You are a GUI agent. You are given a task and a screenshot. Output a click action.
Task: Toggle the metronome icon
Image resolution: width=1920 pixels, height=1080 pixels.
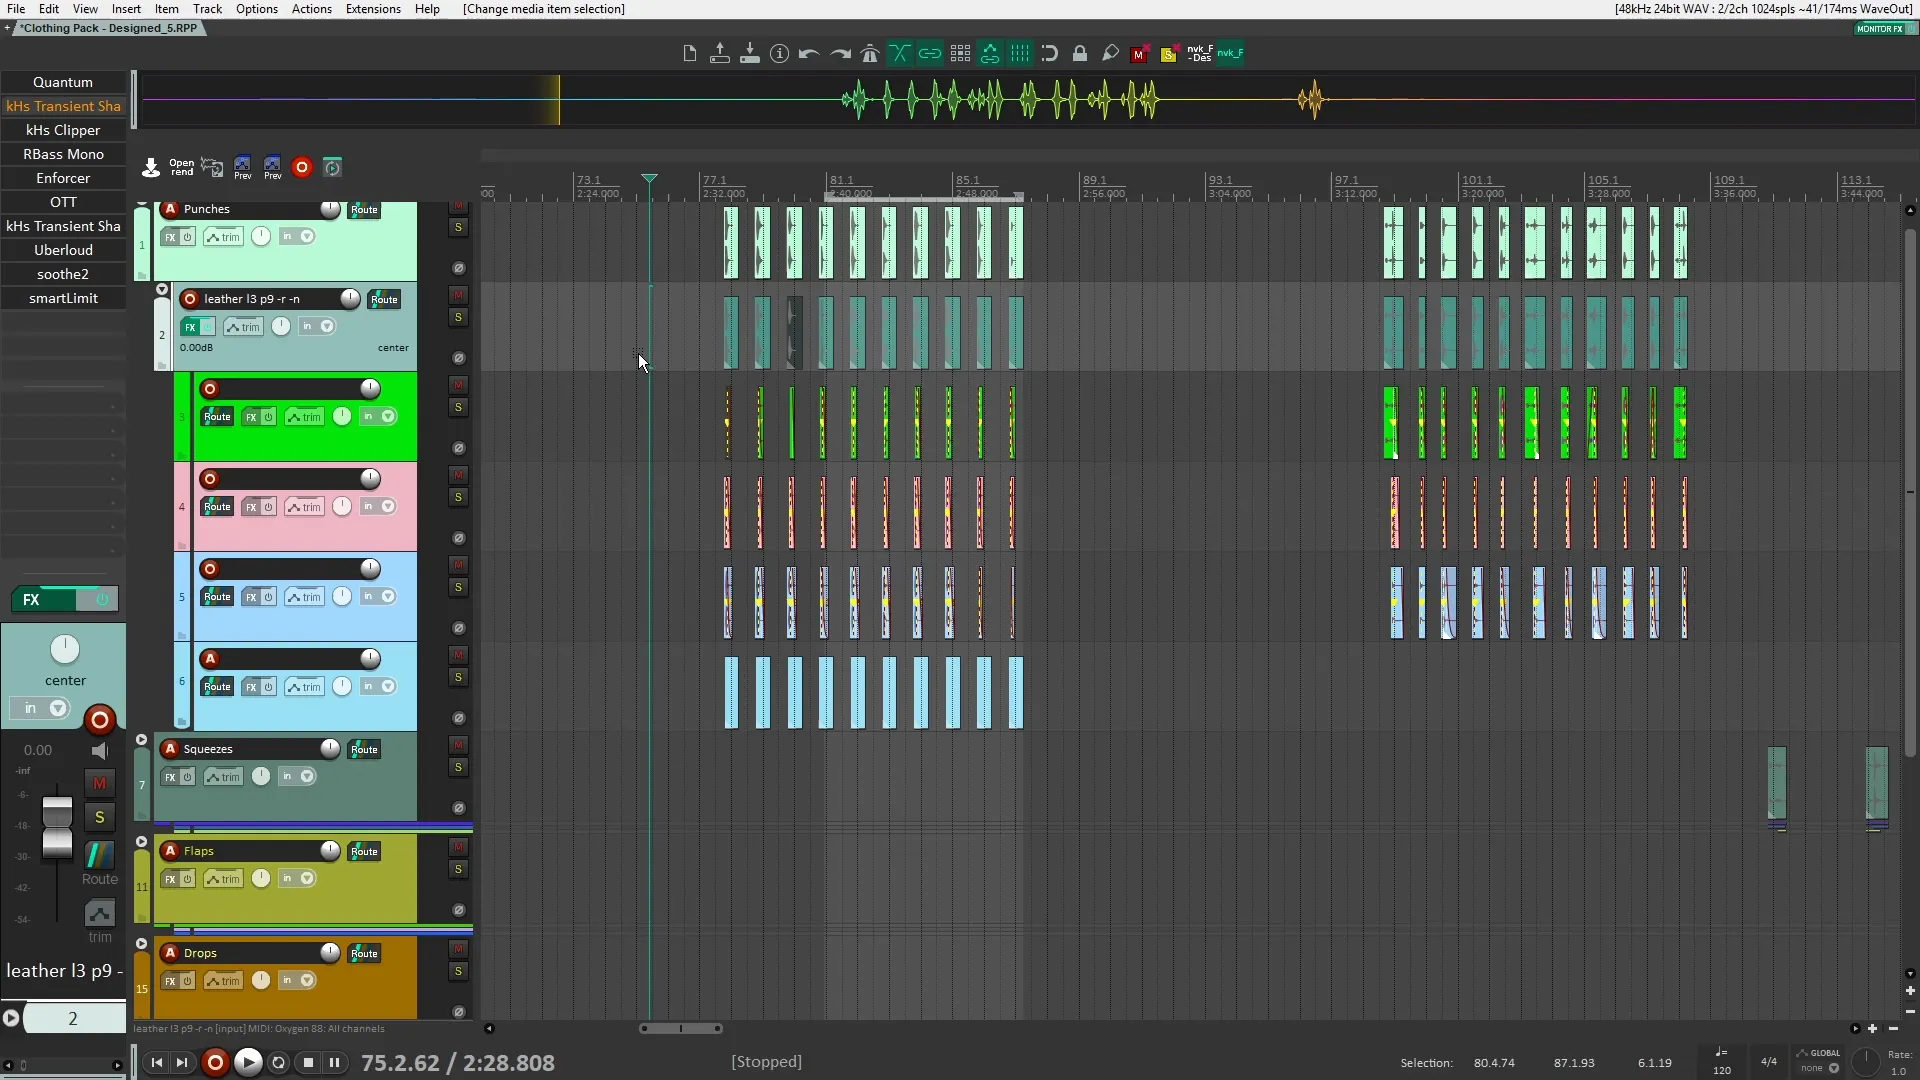click(x=870, y=54)
